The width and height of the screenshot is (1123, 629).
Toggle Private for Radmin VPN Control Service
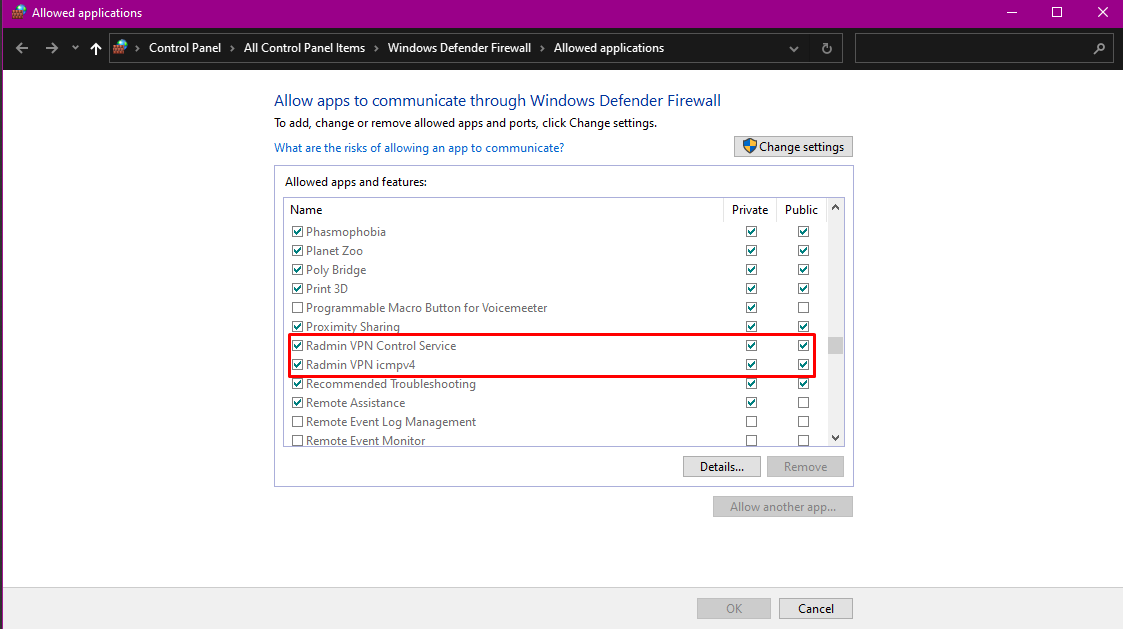(x=751, y=345)
